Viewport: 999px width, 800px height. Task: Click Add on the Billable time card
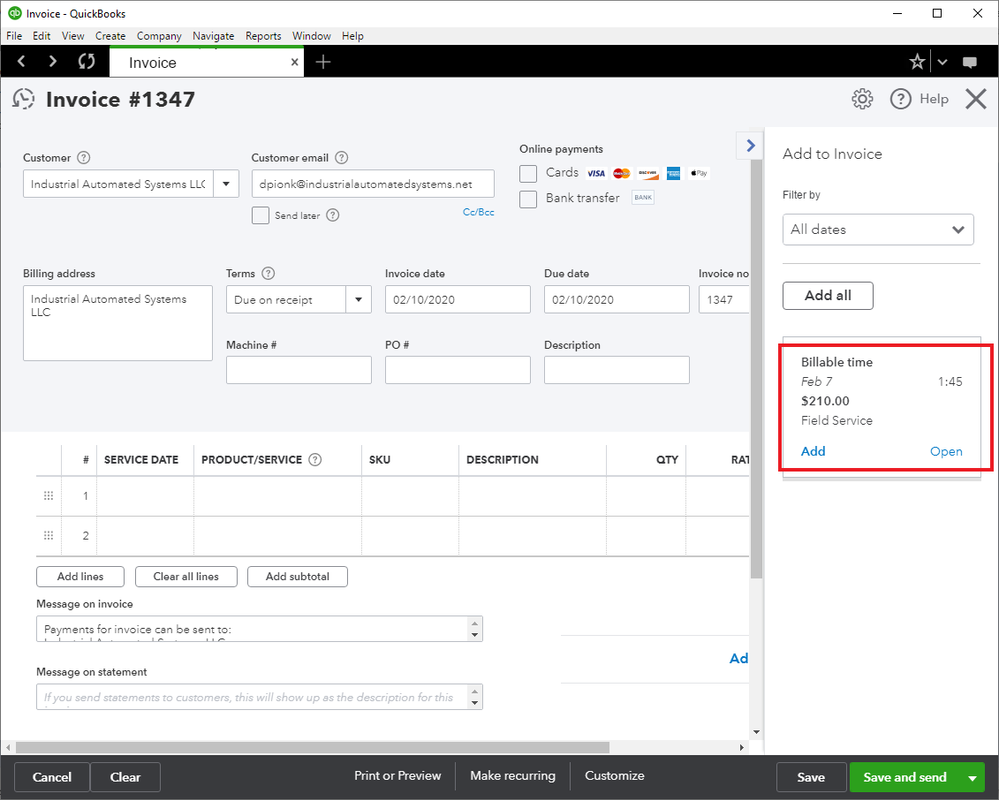[x=813, y=451]
